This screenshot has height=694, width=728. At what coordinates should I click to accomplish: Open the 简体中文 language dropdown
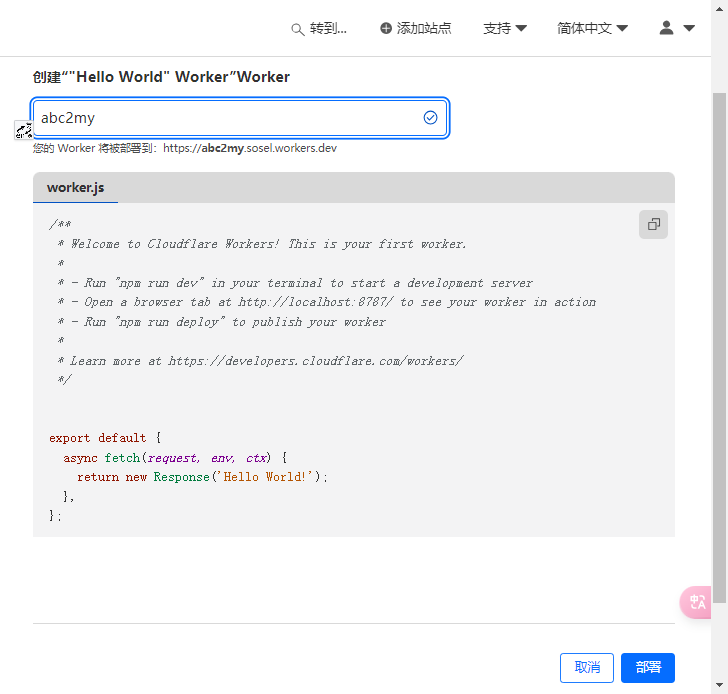pyautogui.click(x=592, y=29)
